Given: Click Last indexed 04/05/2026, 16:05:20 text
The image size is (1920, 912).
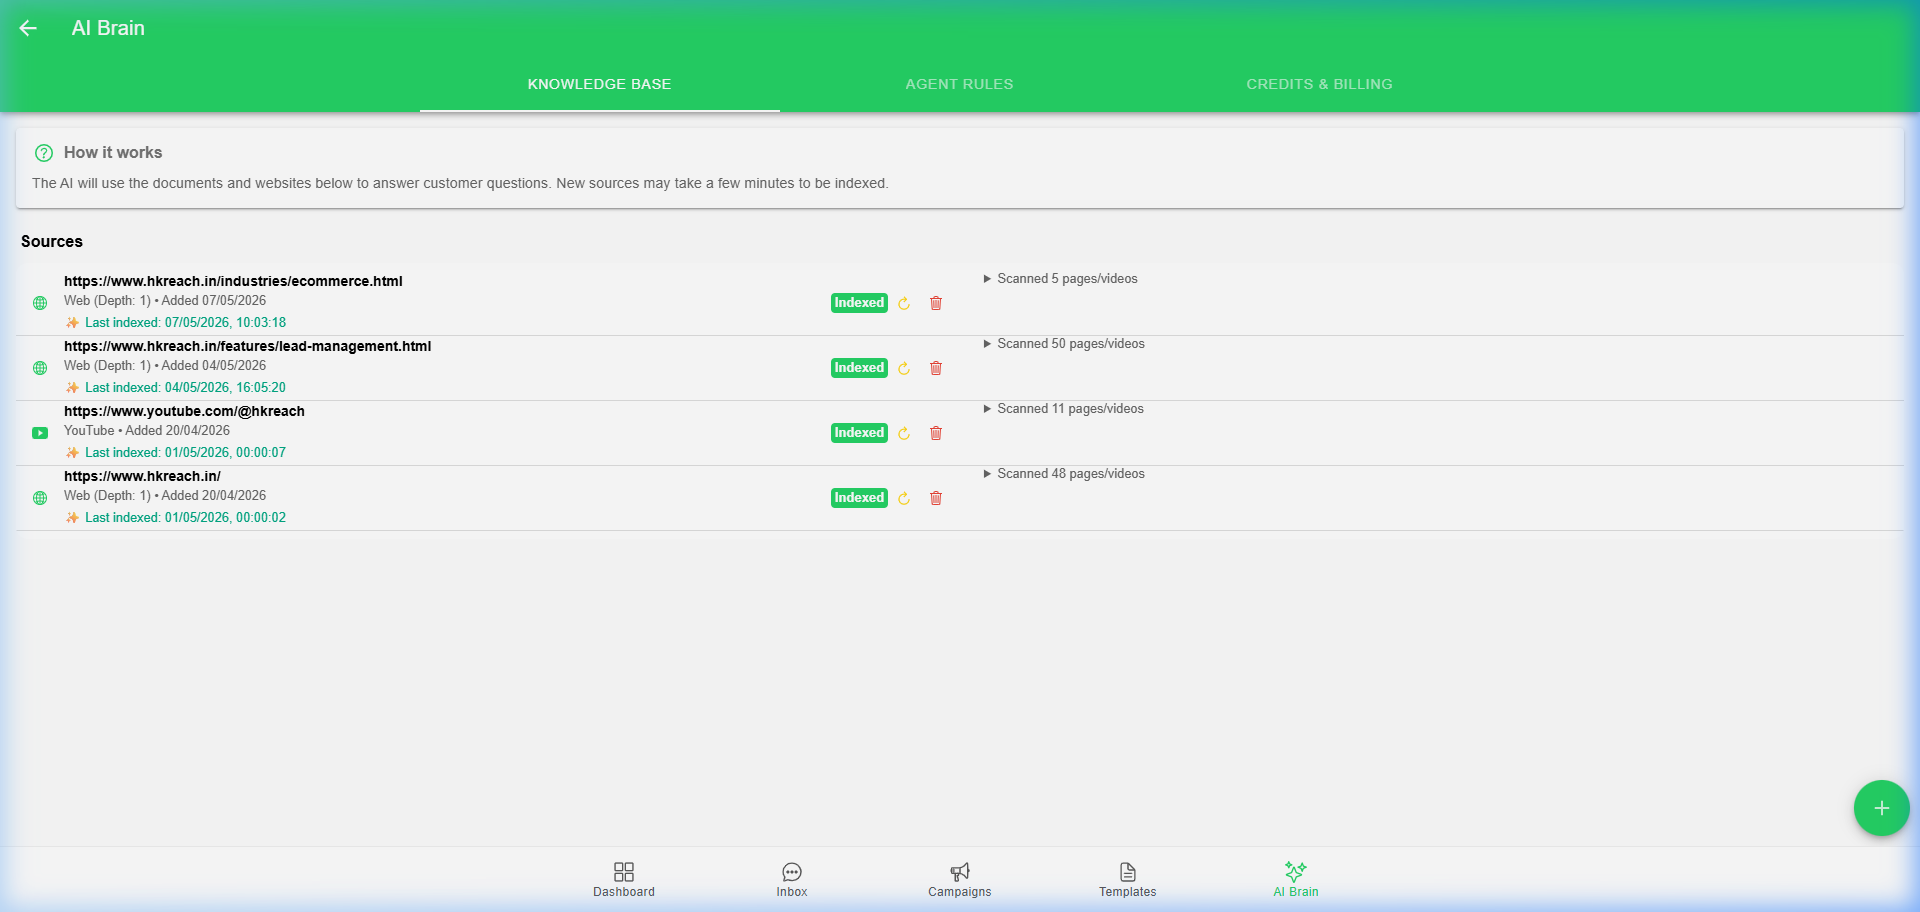Looking at the screenshot, I should 185,388.
